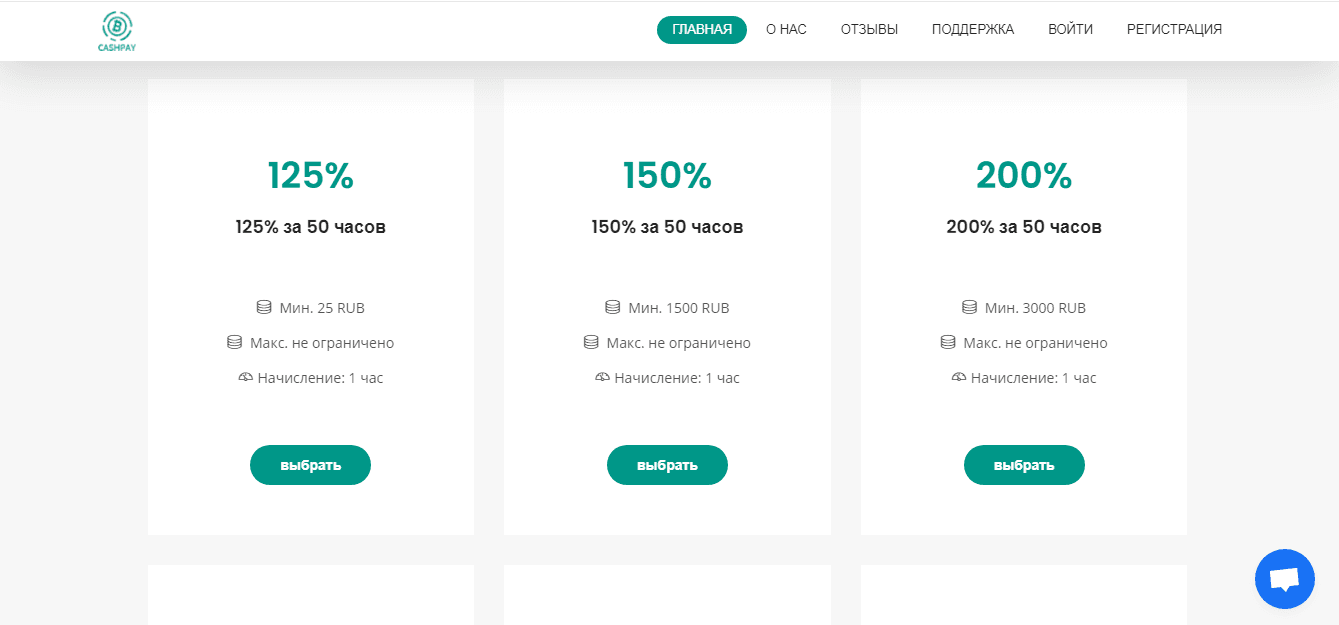Choose the 200% plan with выбрать
This screenshot has width=1339, height=625.
(x=1024, y=465)
